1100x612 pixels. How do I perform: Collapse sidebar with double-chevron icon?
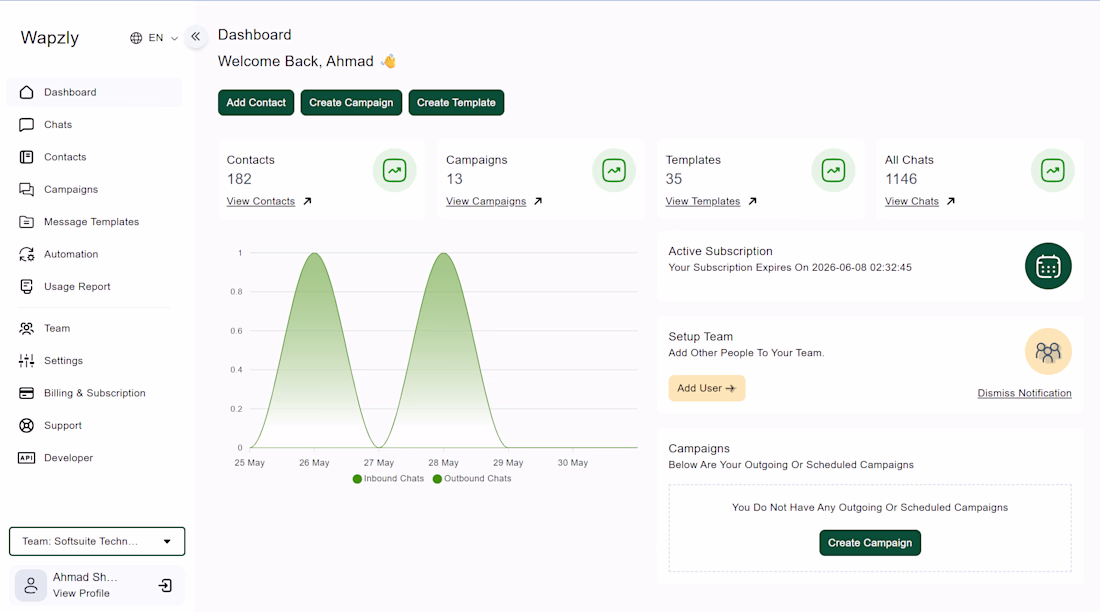click(196, 36)
